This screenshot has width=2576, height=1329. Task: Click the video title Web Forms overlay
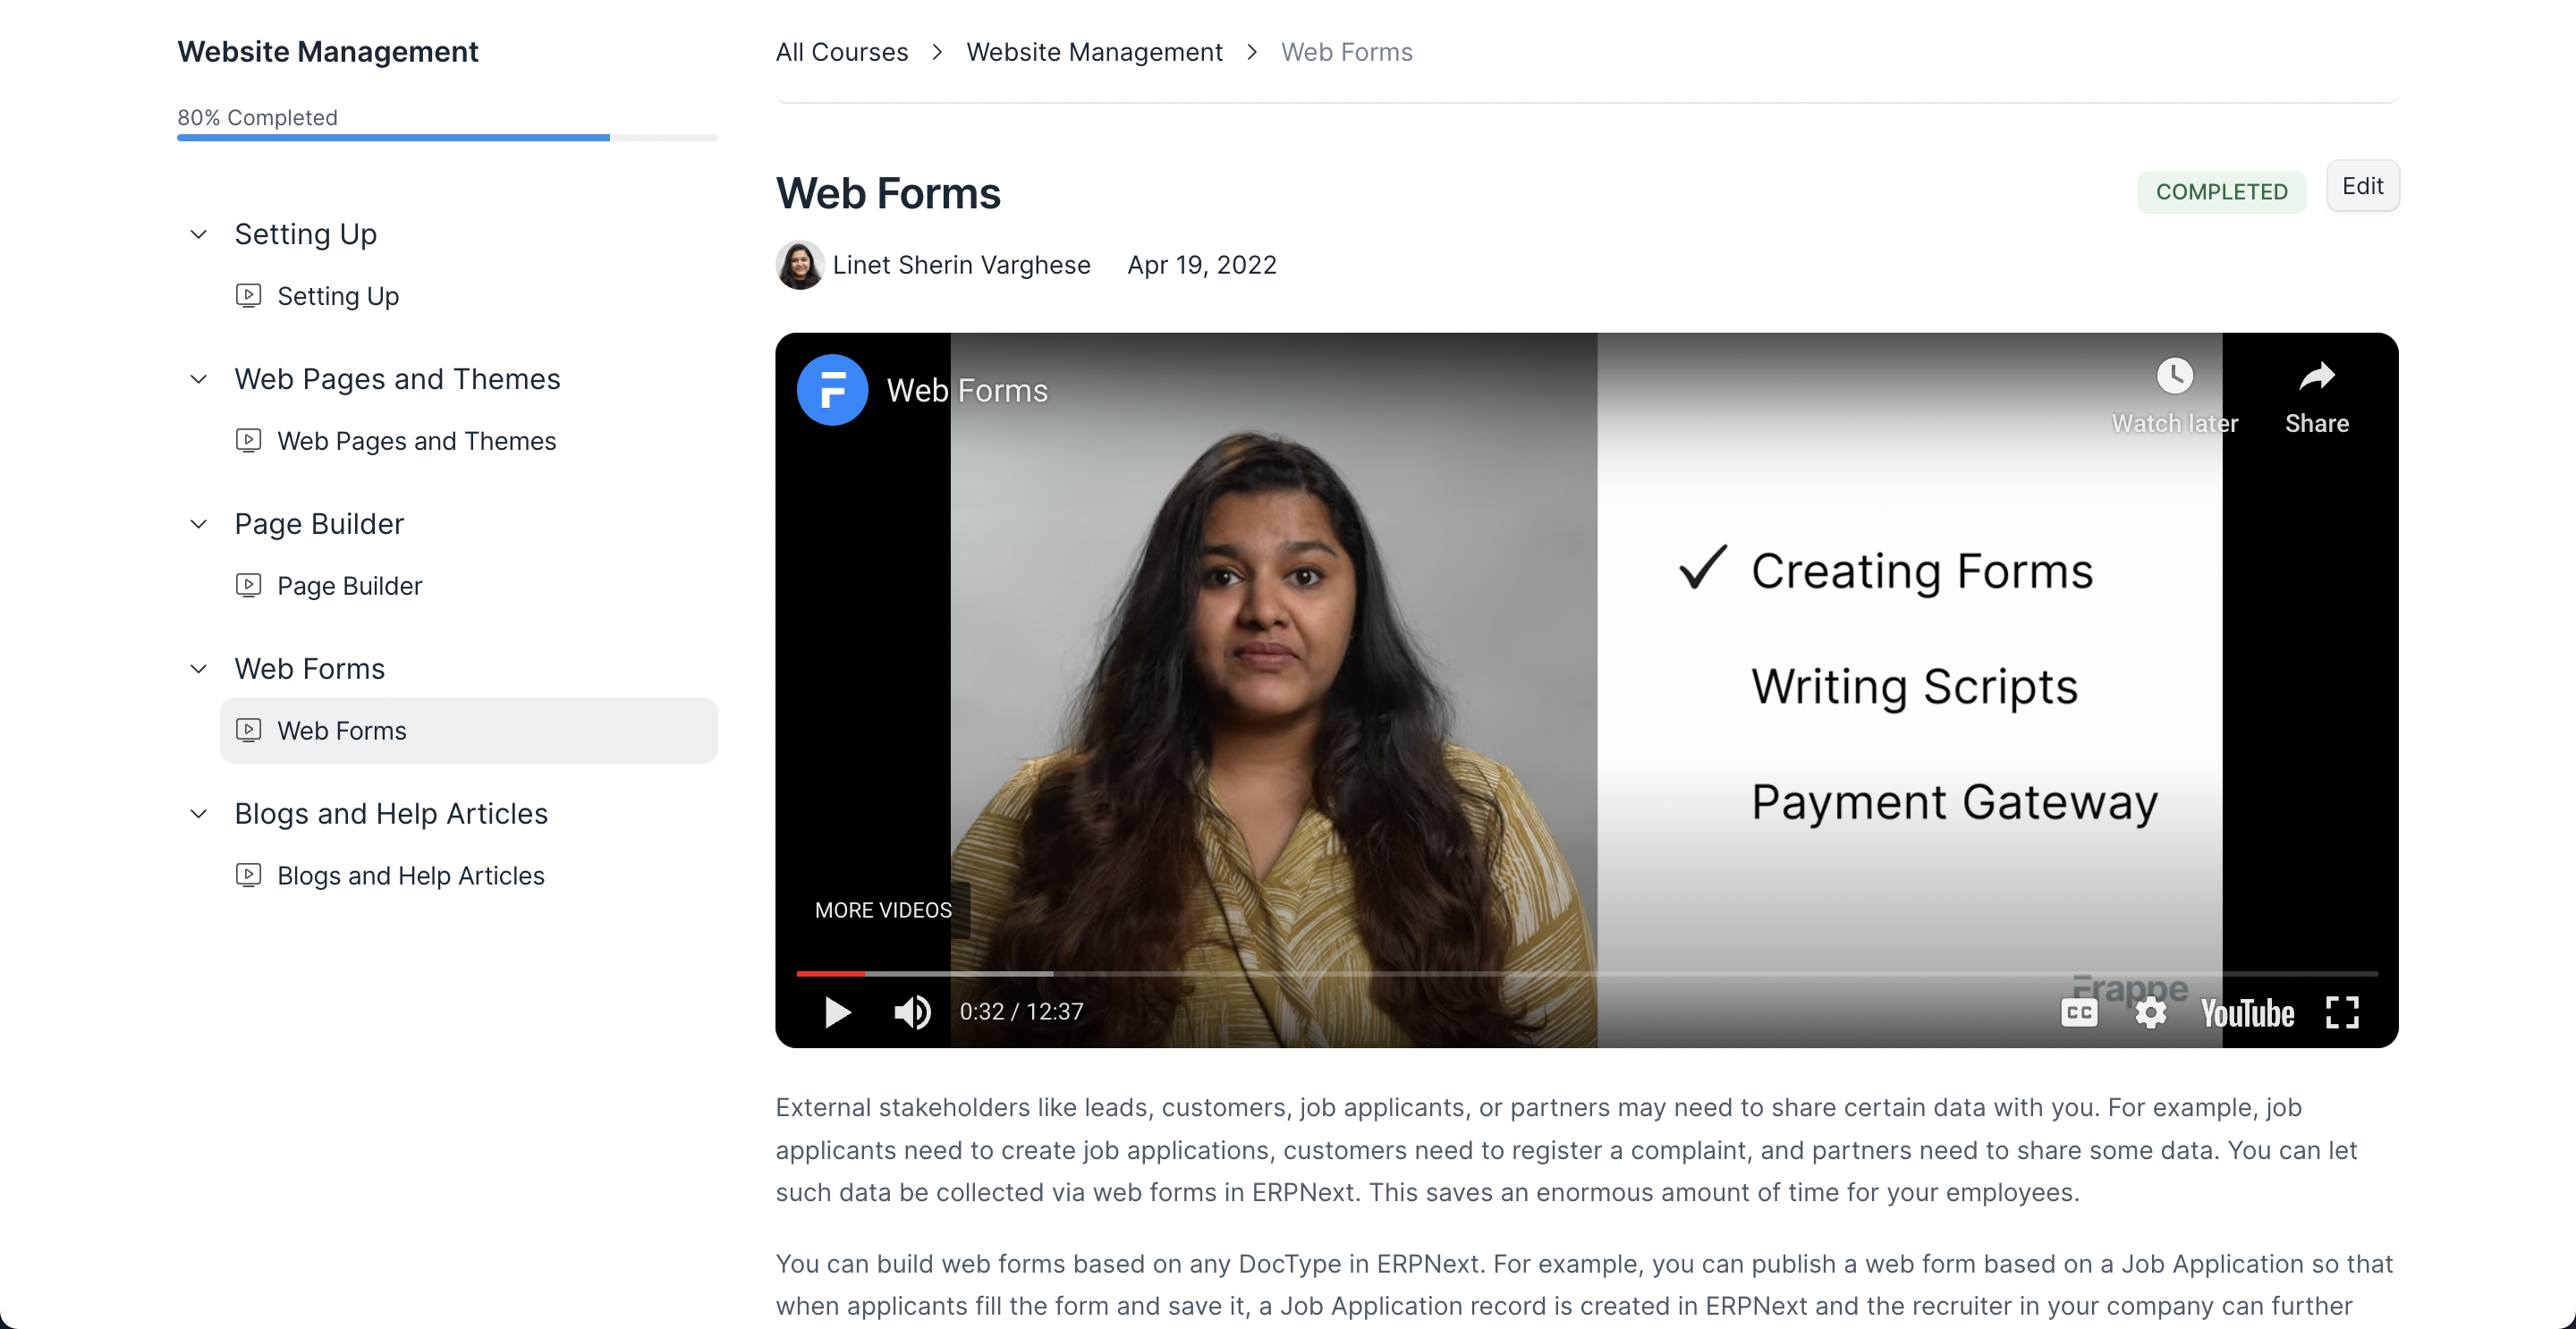point(967,390)
